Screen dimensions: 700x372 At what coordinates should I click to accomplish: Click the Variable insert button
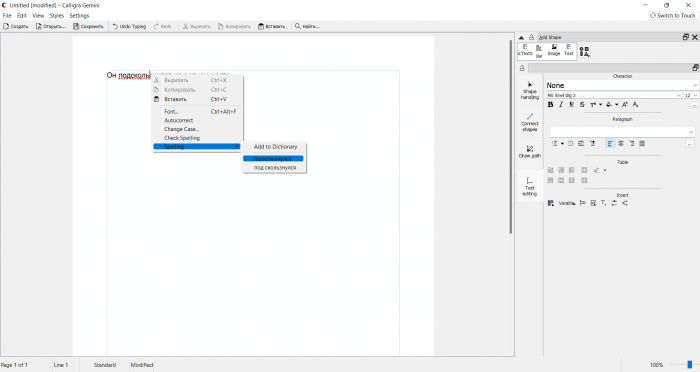click(567, 203)
